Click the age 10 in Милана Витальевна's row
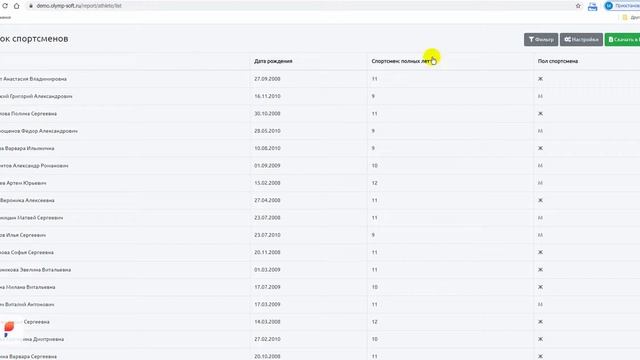Image resolution: width=640 pixels, height=360 pixels. click(x=374, y=287)
